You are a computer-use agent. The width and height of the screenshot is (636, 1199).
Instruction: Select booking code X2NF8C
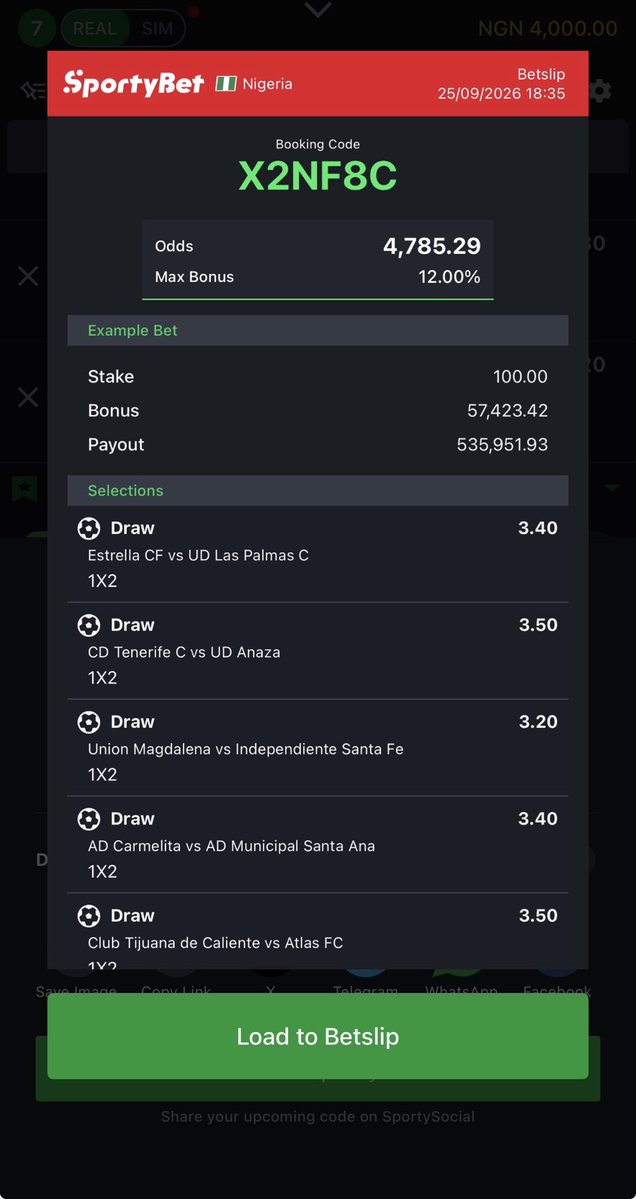318,176
